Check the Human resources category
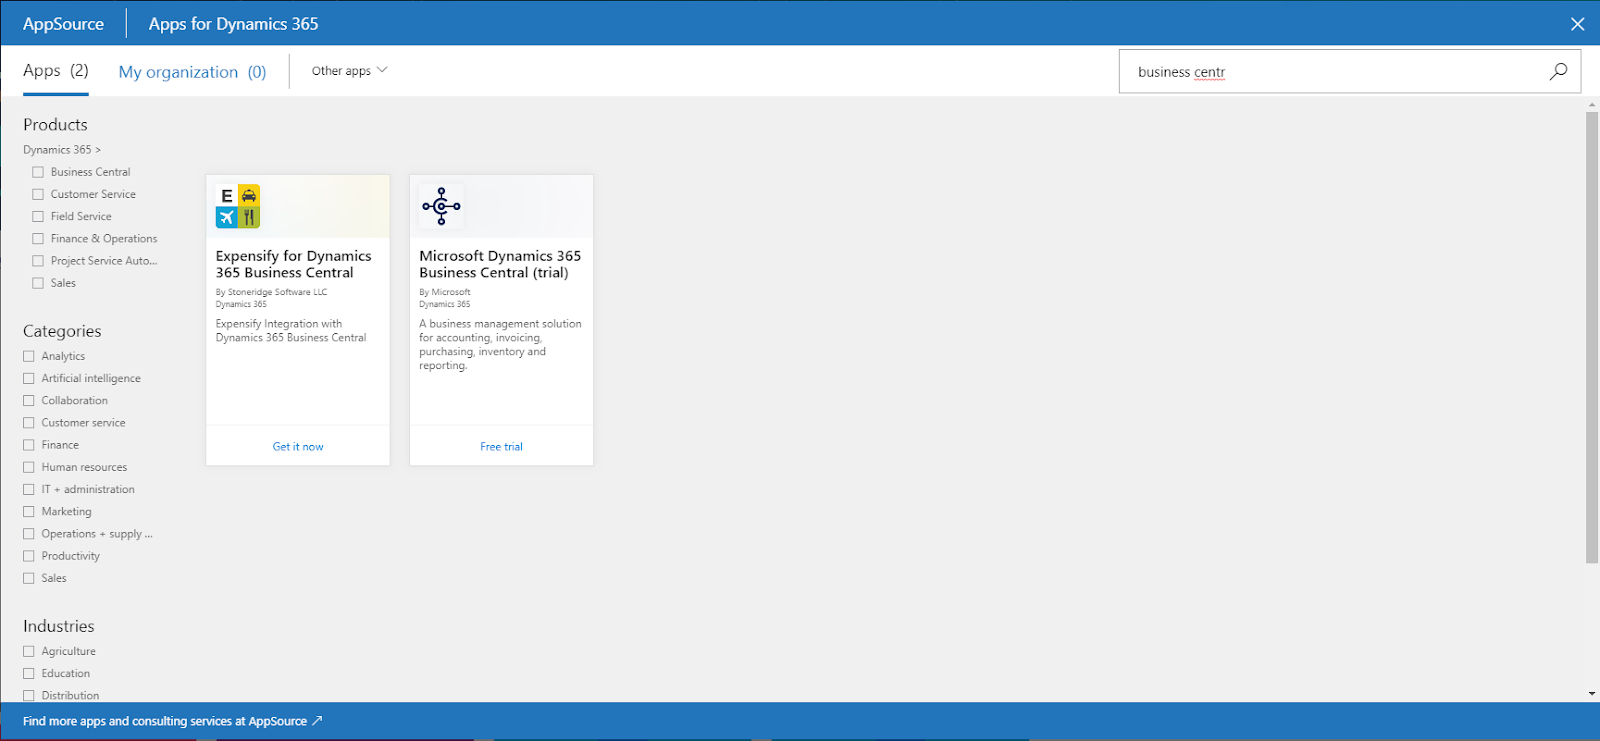 [29, 467]
